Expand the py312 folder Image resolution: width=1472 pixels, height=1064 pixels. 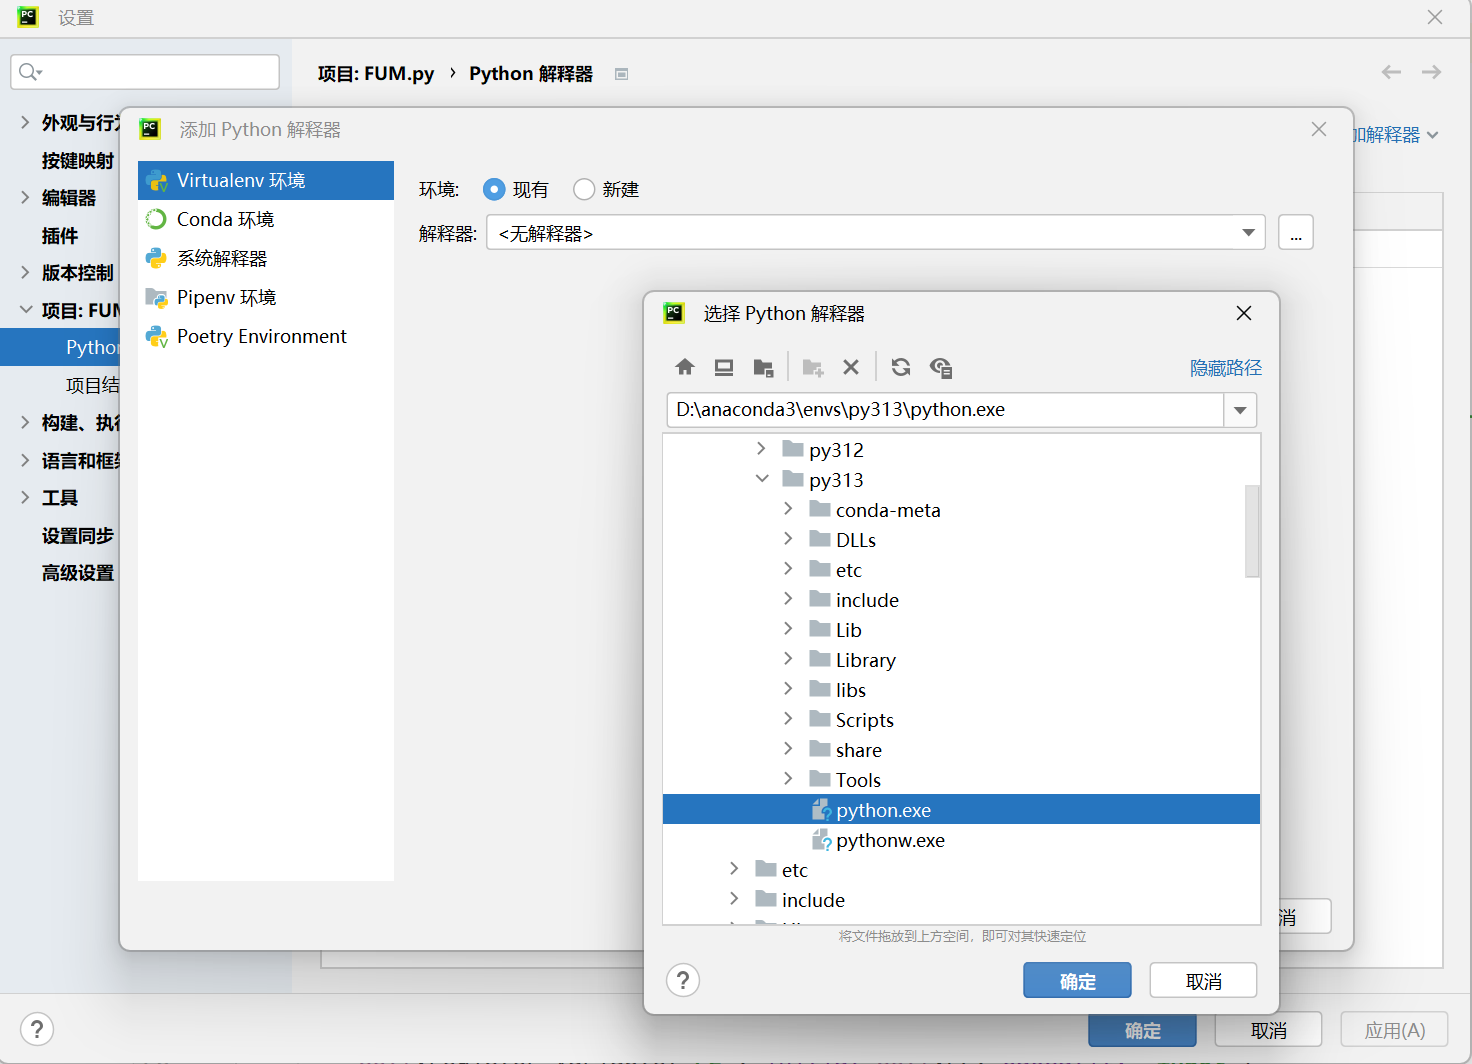(x=762, y=449)
